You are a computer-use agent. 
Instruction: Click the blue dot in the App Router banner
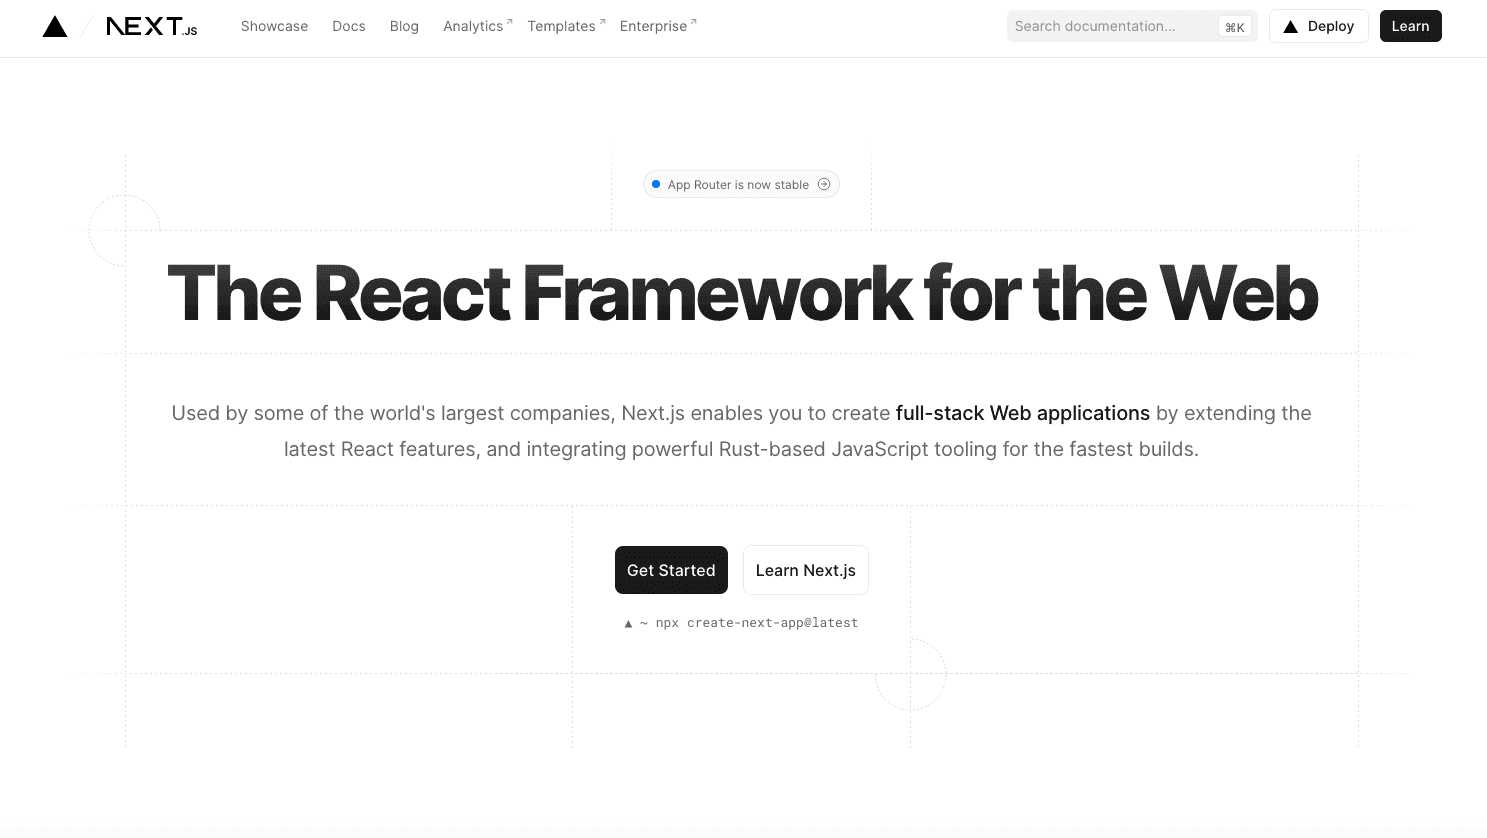tap(656, 184)
